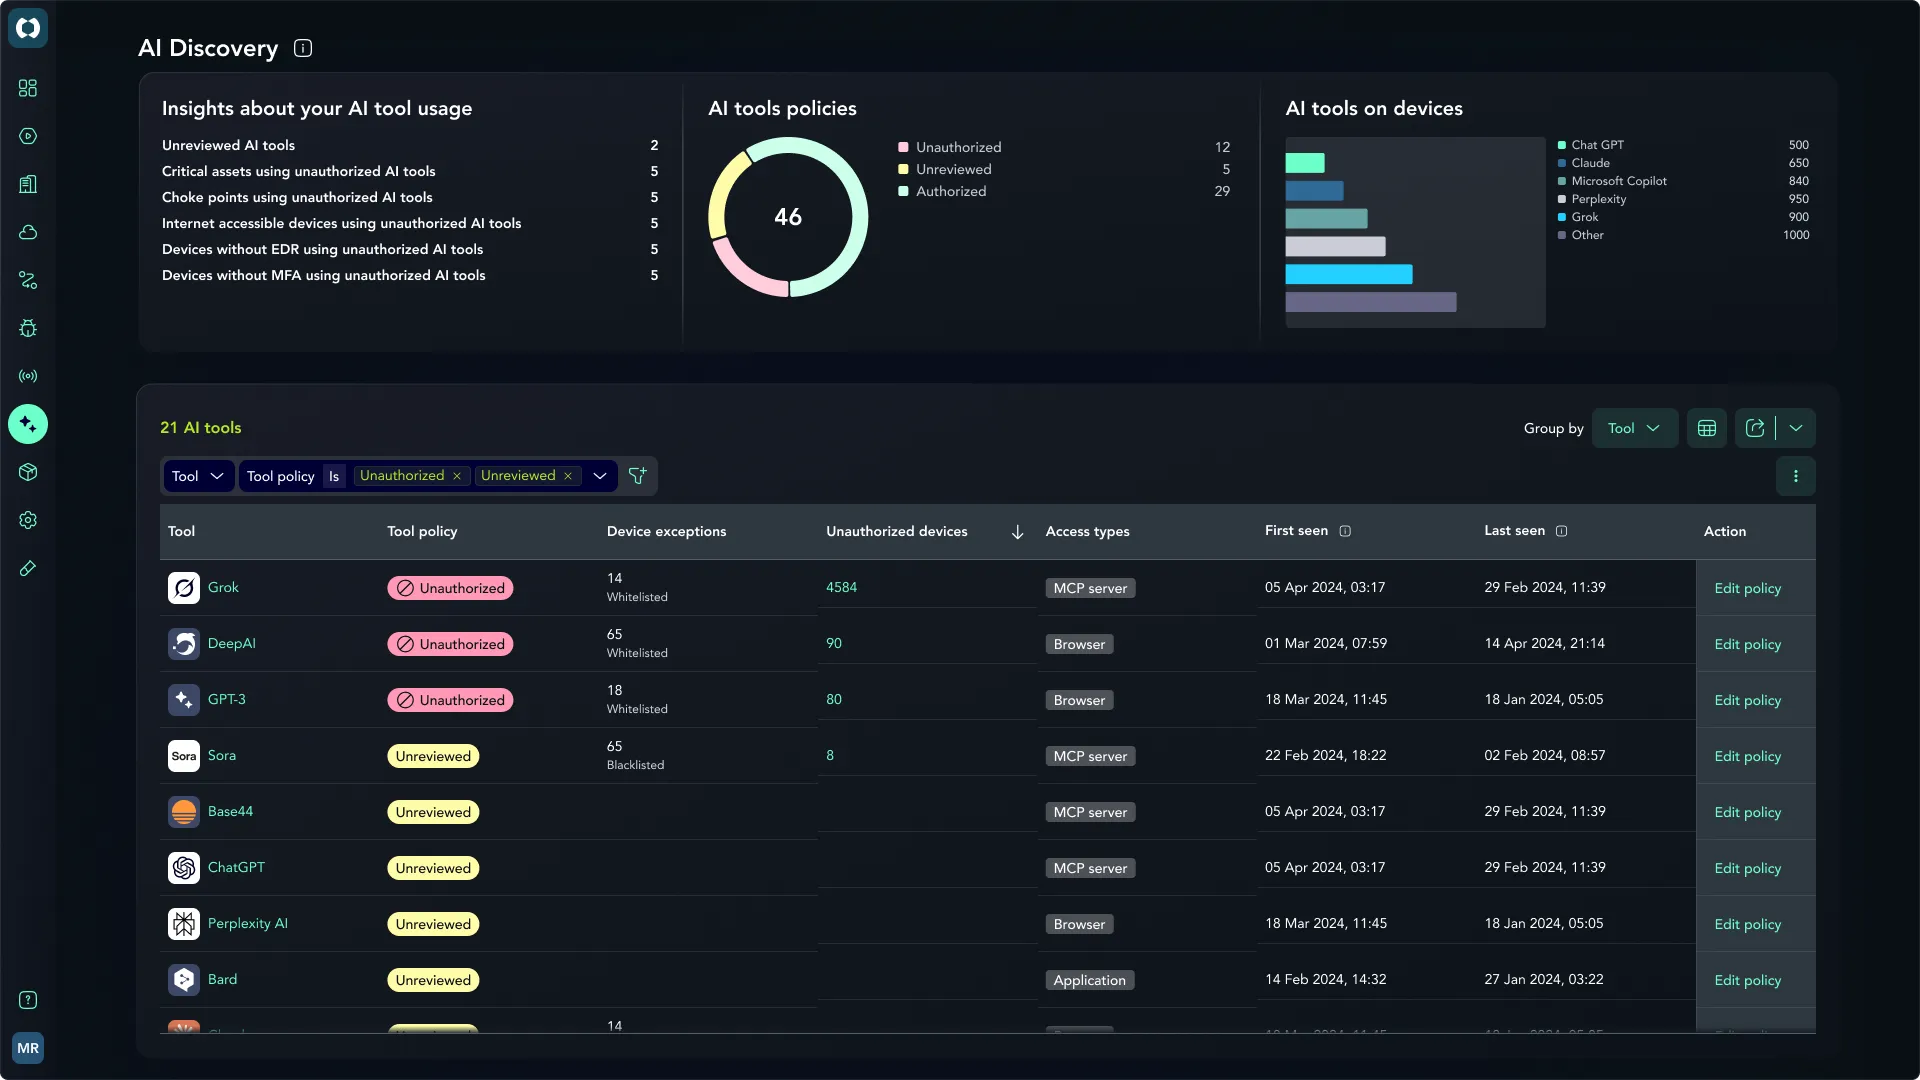Click the First seen column header

pyautogui.click(x=1296, y=531)
